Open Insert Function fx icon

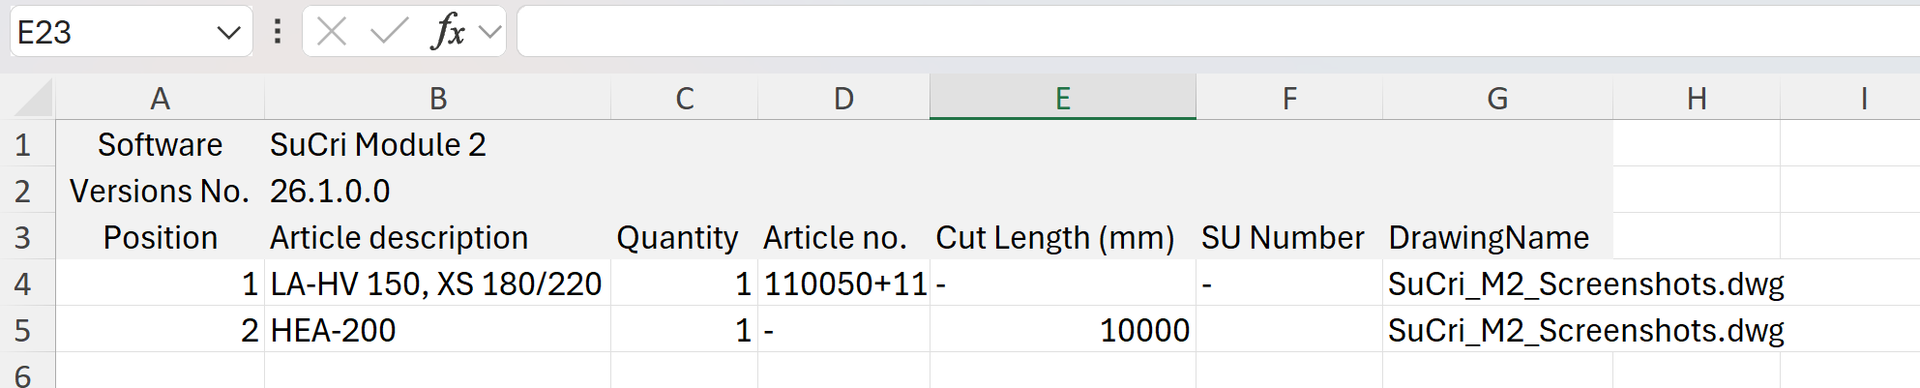point(447,33)
